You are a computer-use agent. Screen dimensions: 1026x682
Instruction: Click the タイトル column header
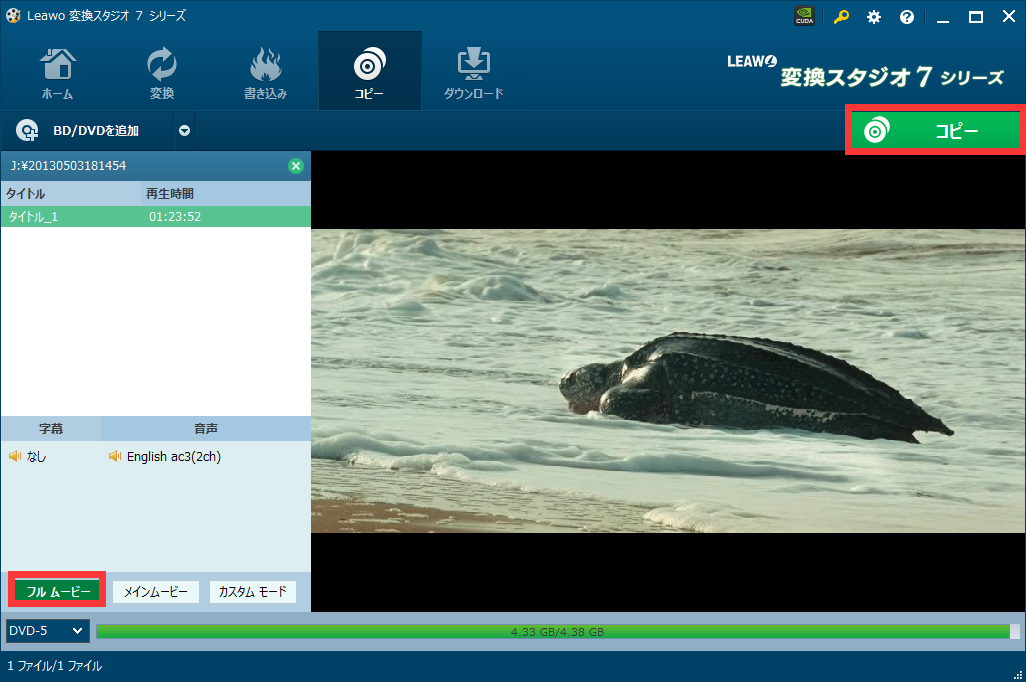[x=71, y=194]
